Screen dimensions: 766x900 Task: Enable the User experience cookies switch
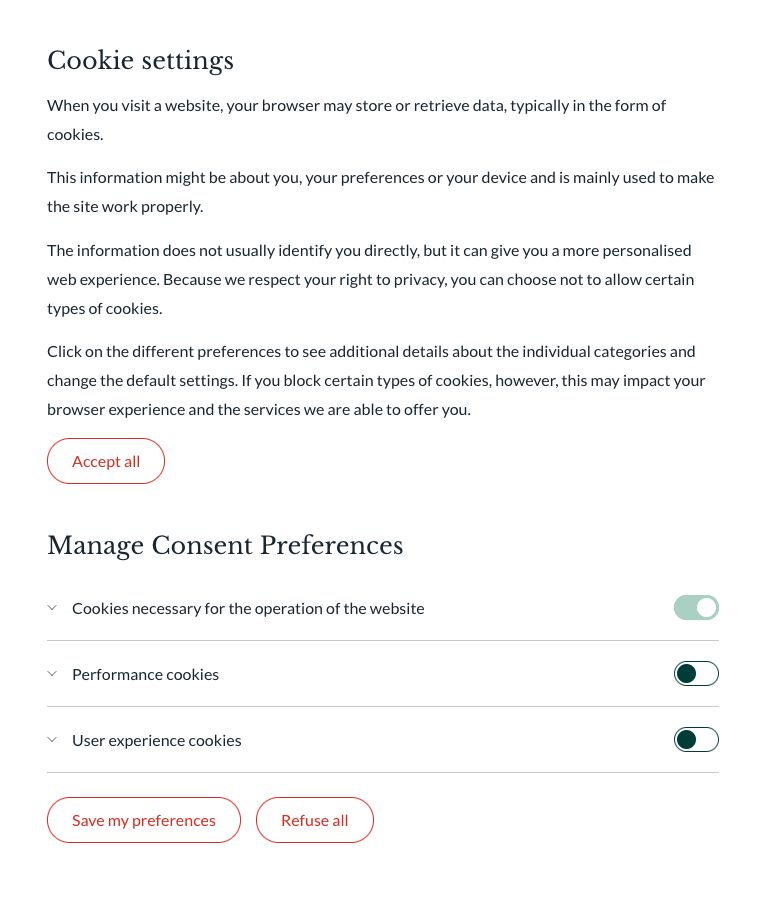point(696,739)
